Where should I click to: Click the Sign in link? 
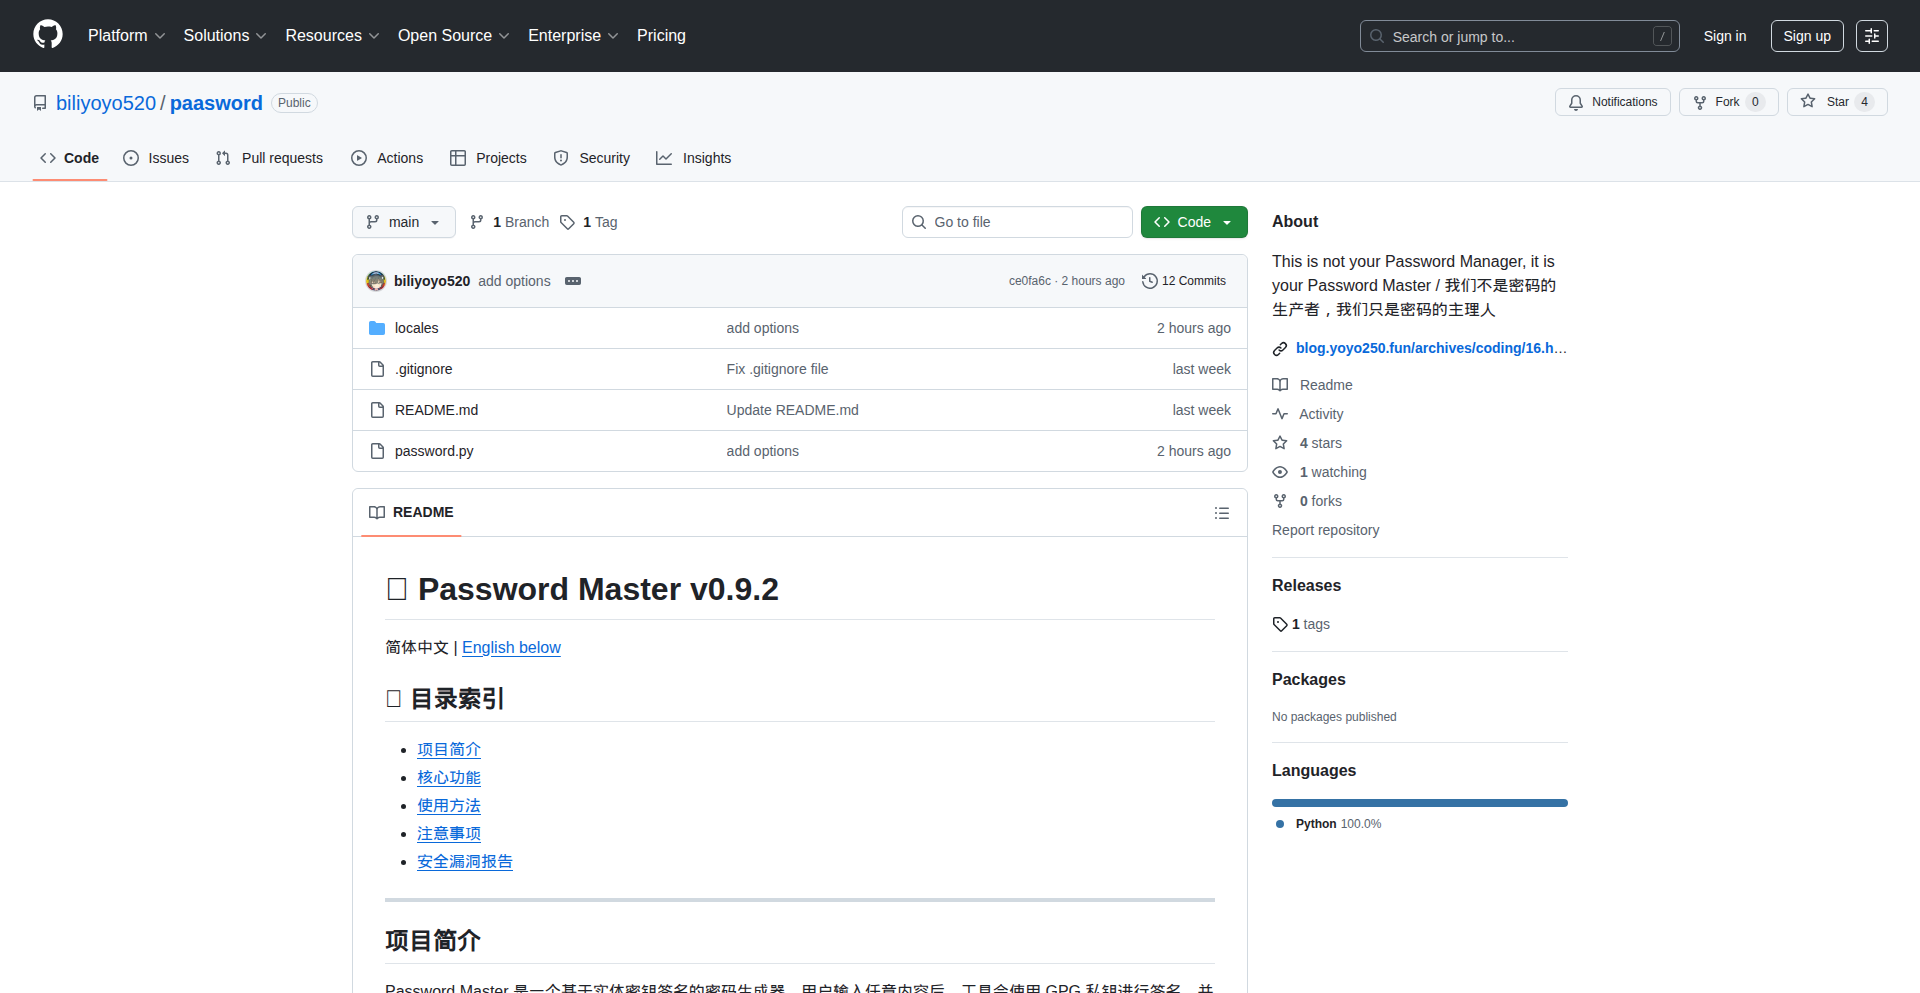(x=1725, y=36)
